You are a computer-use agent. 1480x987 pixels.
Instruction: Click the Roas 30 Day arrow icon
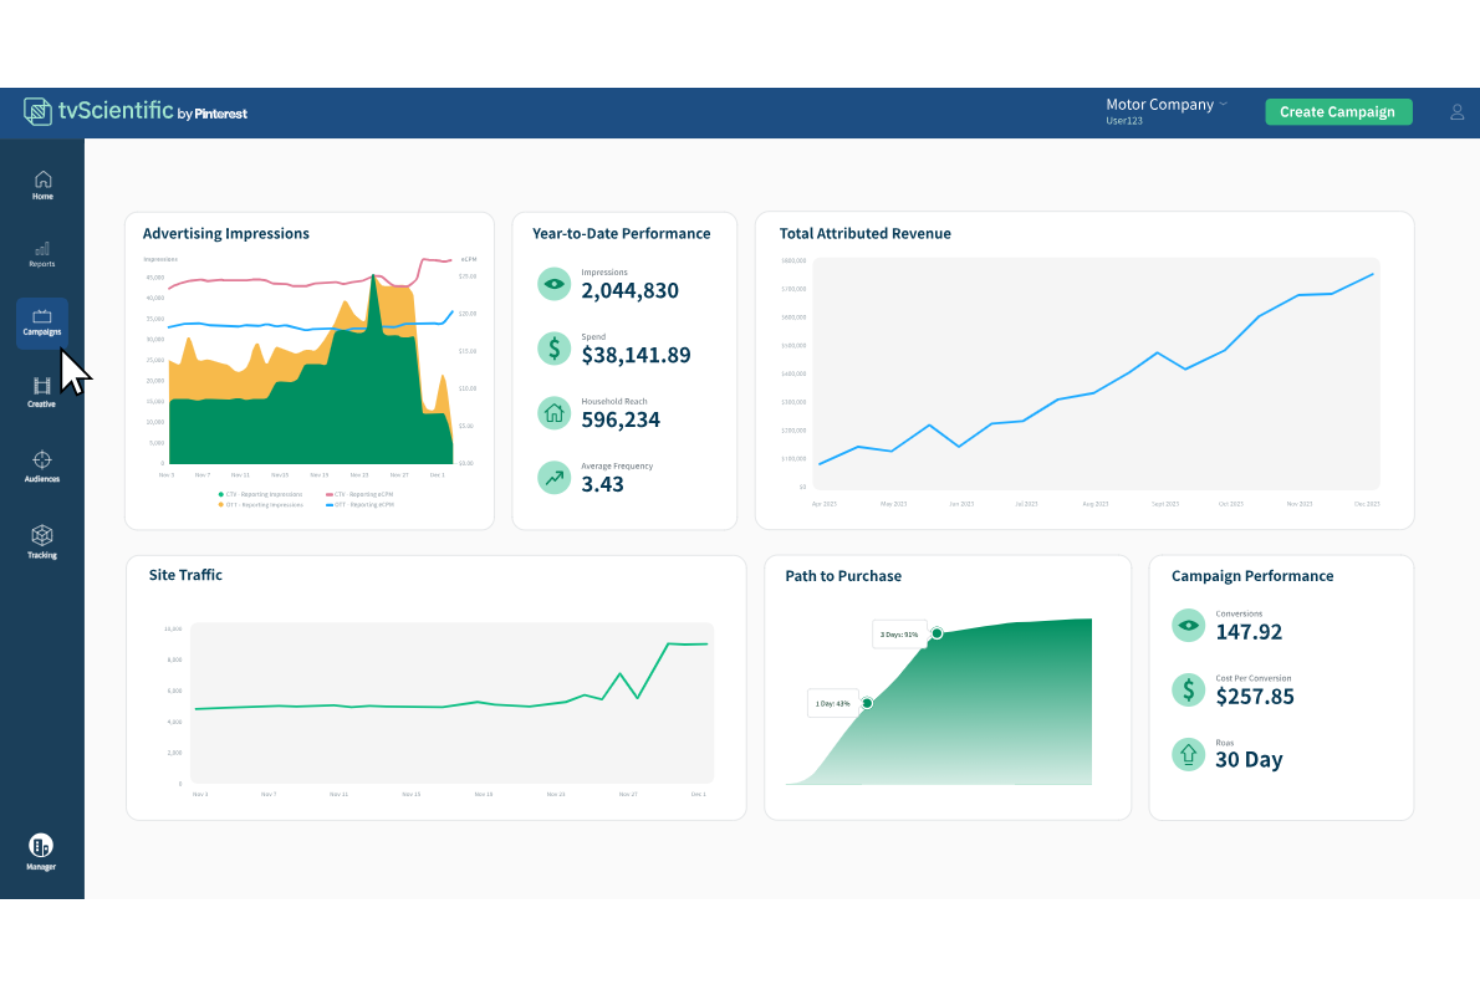pyautogui.click(x=1188, y=754)
